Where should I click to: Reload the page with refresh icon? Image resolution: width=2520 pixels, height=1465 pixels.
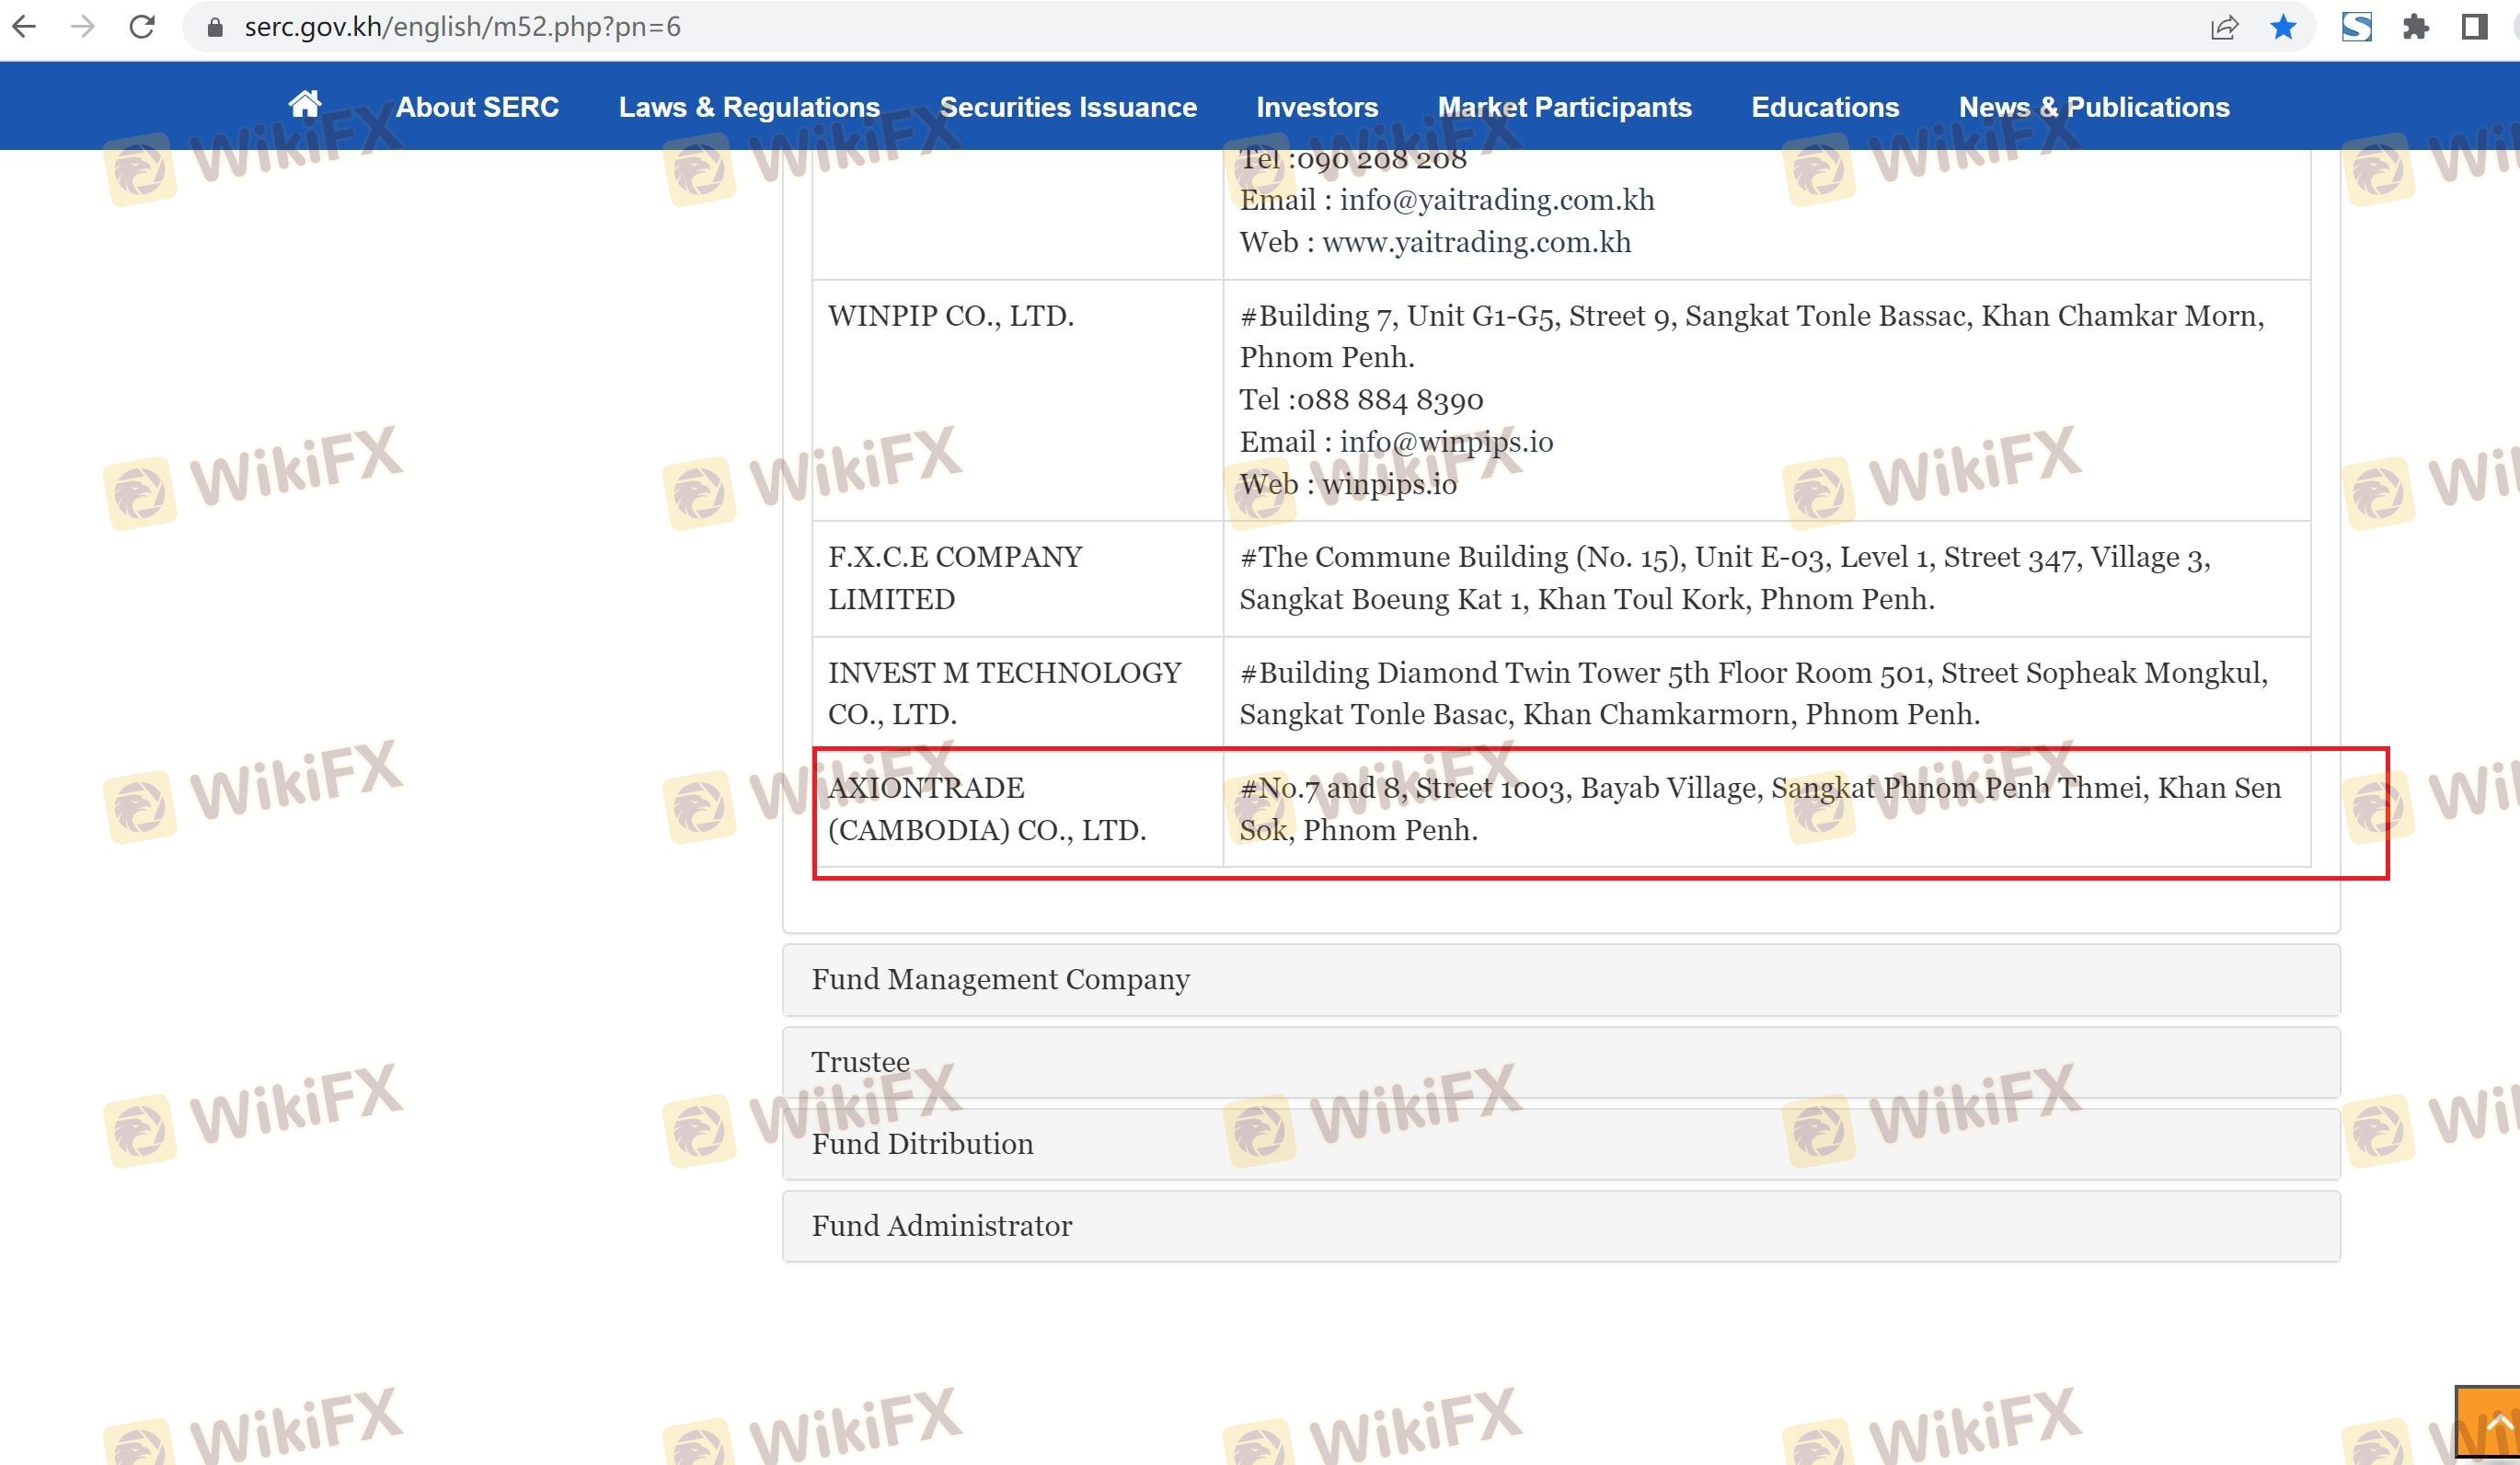pos(142,27)
